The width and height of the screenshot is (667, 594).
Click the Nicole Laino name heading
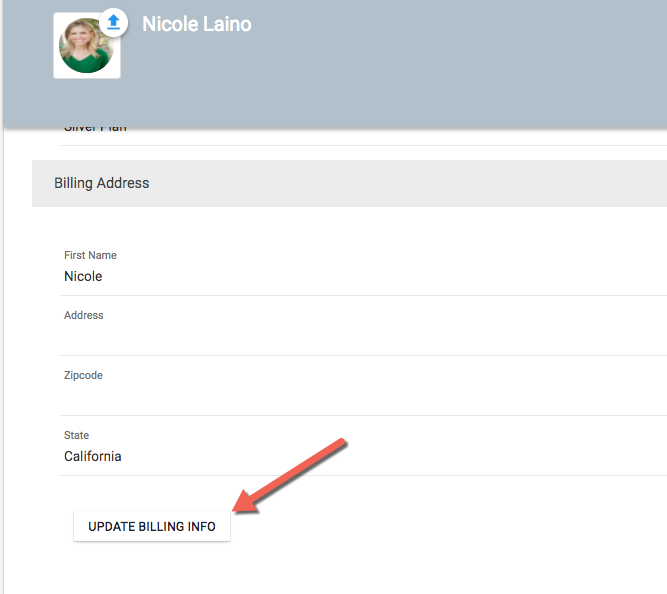point(196,24)
